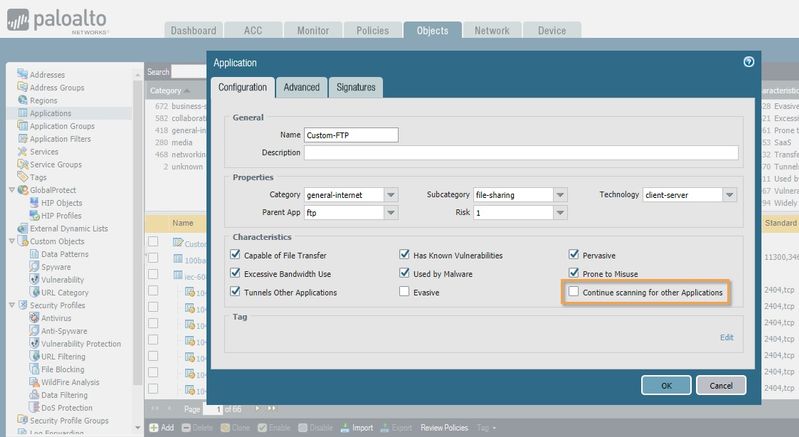This screenshot has height=437, width=799.
Task: Switch to the Advanced tab
Action: pos(302,88)
